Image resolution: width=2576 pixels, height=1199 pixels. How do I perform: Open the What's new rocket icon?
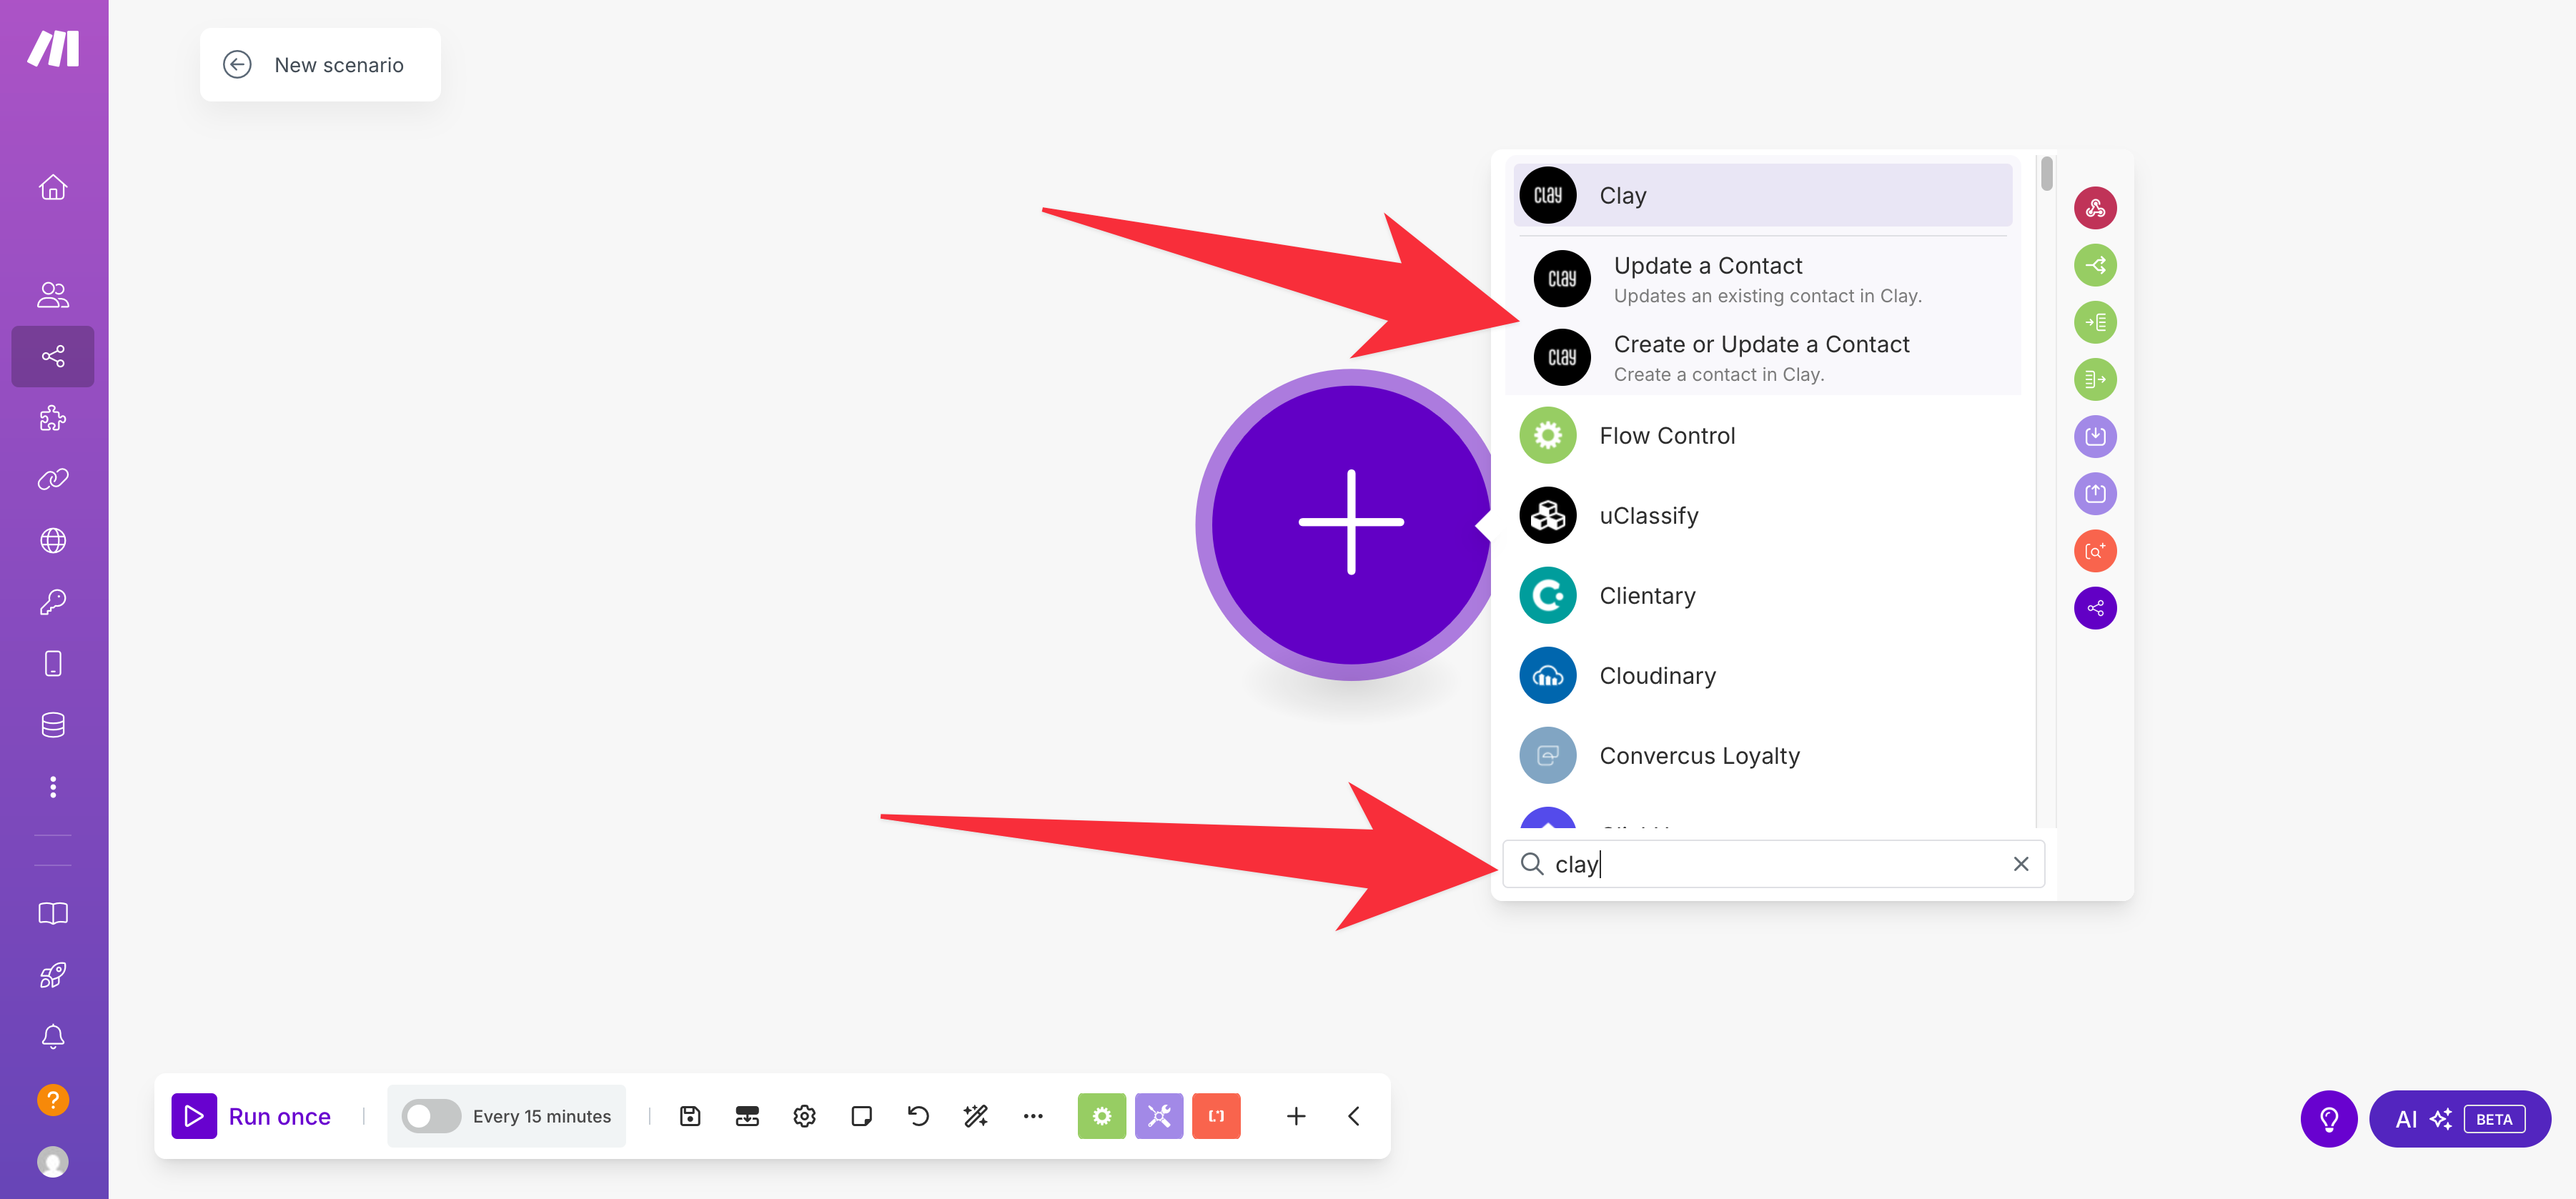(53, 974)
